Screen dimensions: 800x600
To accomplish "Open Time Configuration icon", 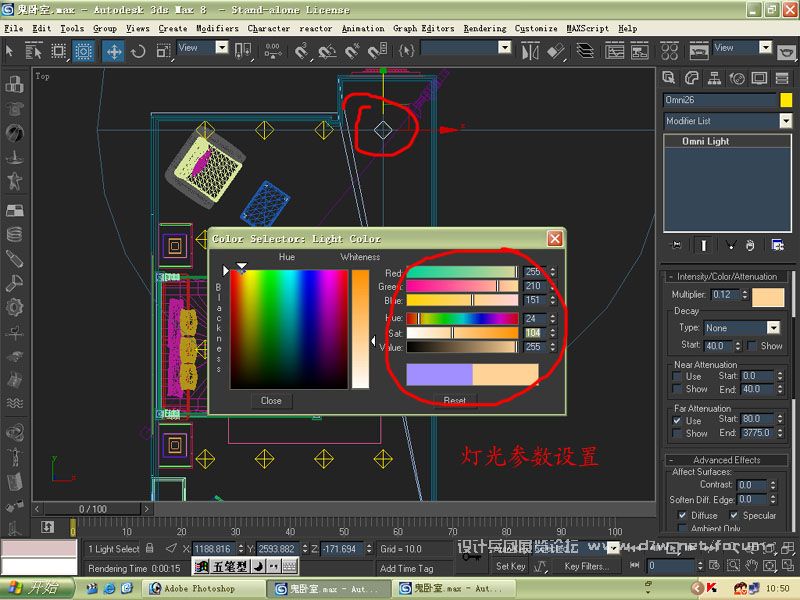I will (x=714, y=565).
